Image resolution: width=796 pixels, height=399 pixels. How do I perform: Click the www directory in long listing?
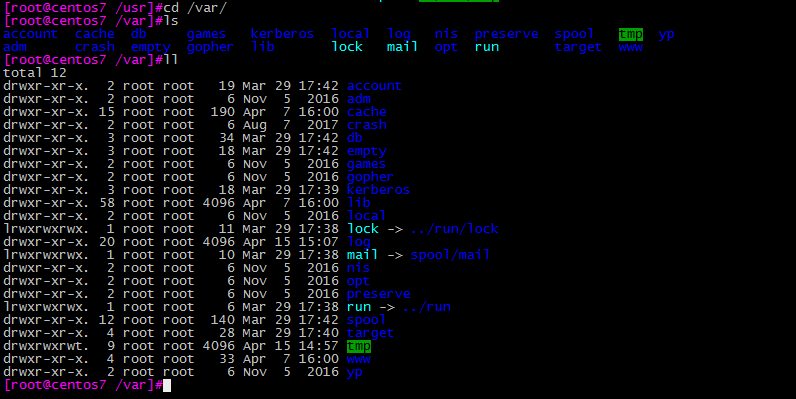click(359, 359)
